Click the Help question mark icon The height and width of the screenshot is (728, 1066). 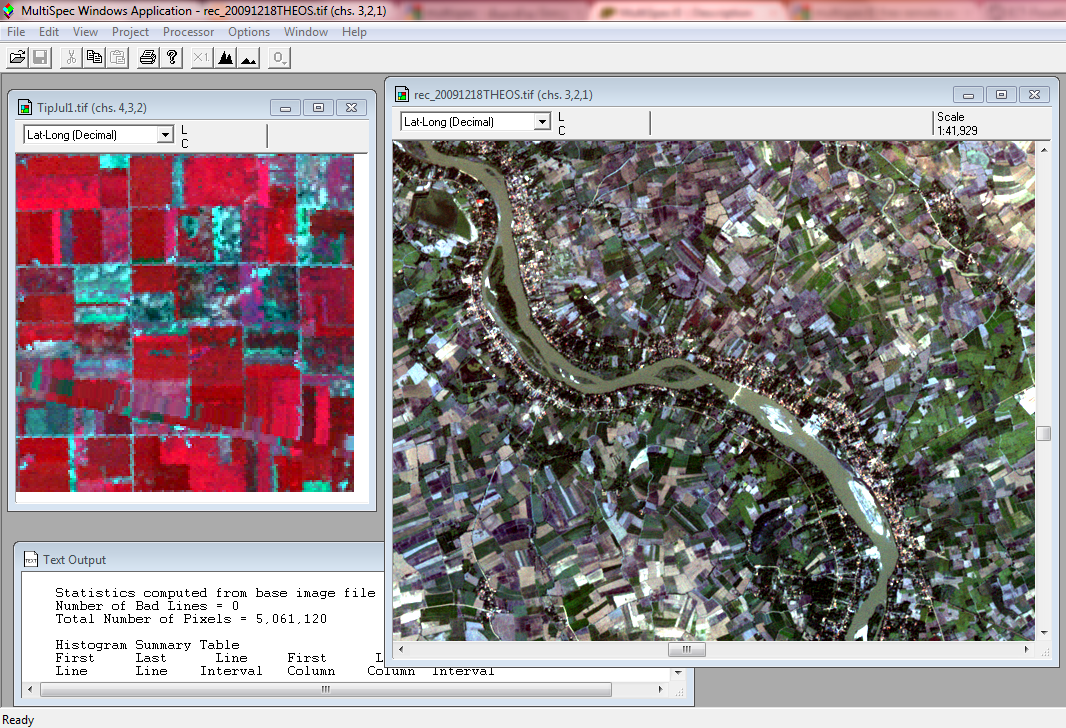(x=170, y=57)
